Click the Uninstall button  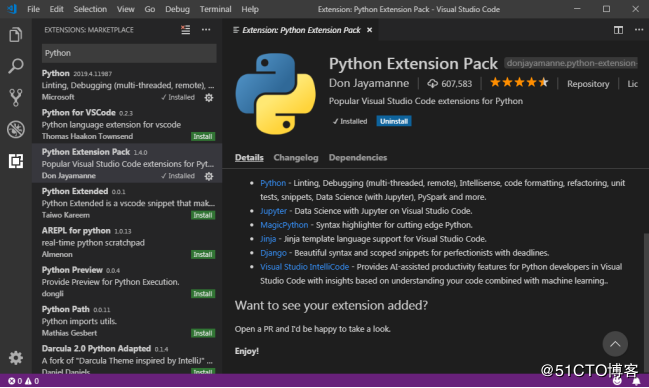point(394,121)
